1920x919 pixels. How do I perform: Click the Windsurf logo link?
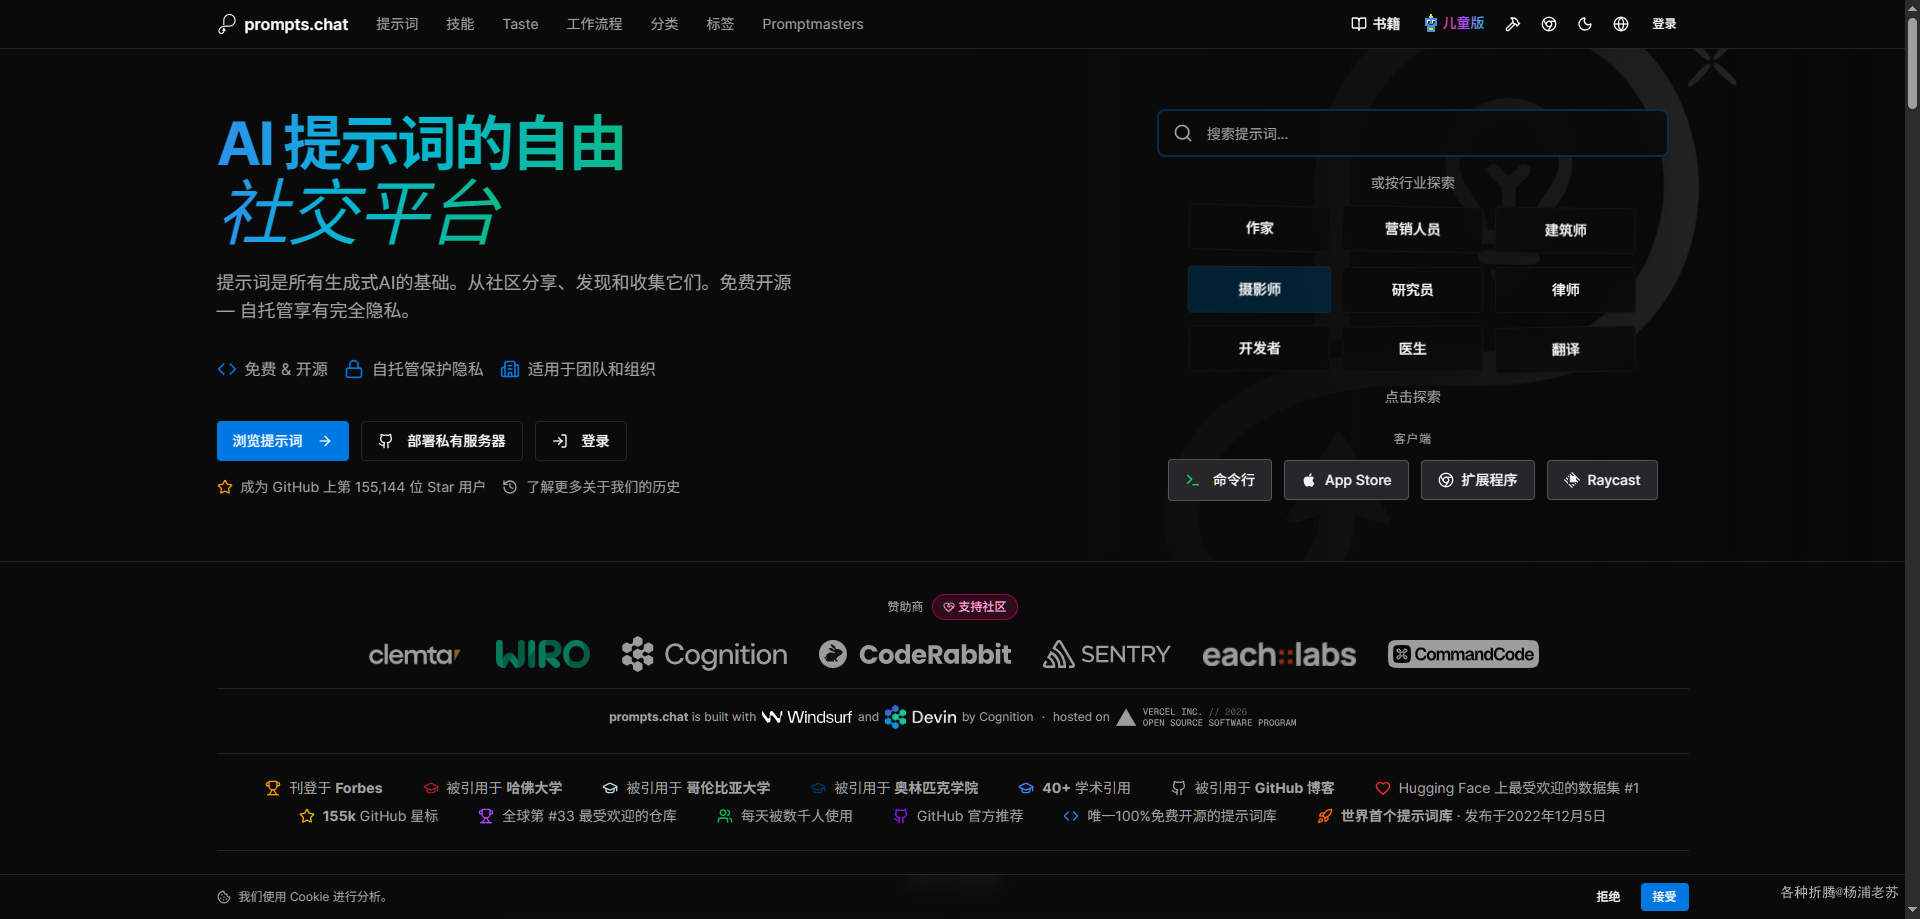pos(807,717)
